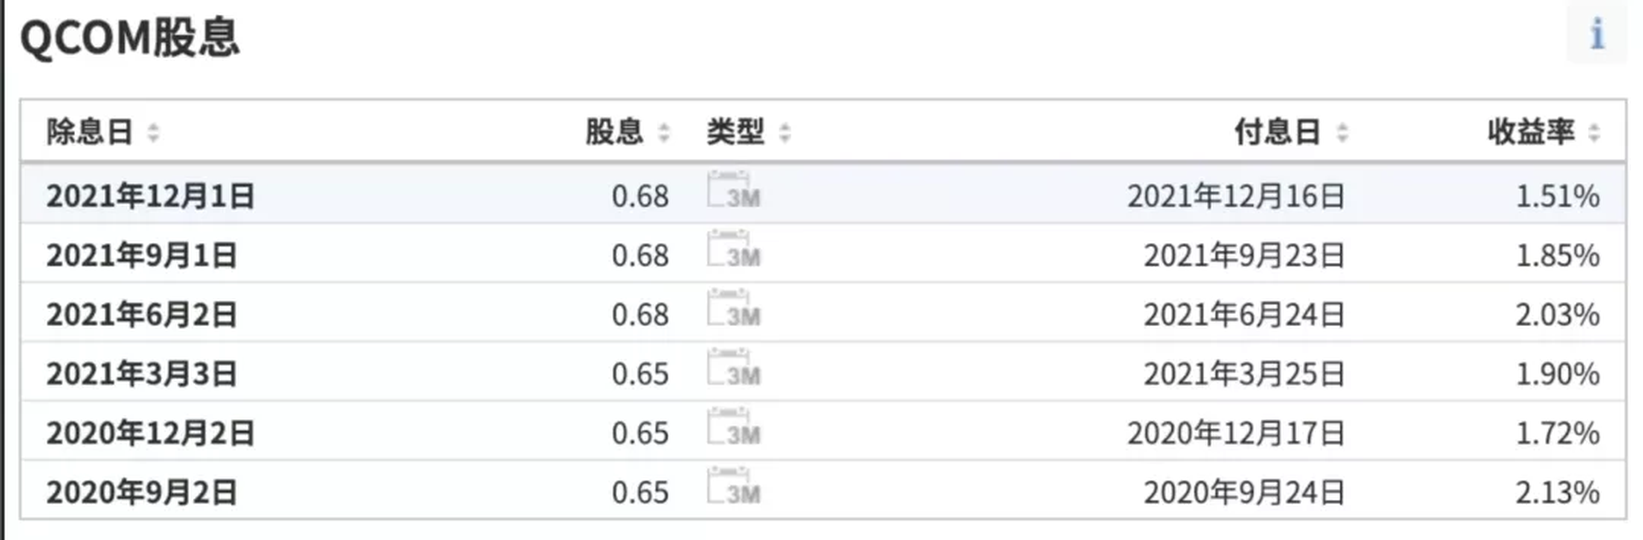Click the payment date 2021年9月23日
This screenshot has width=1643, height=540.
[x=1244, y=256]
